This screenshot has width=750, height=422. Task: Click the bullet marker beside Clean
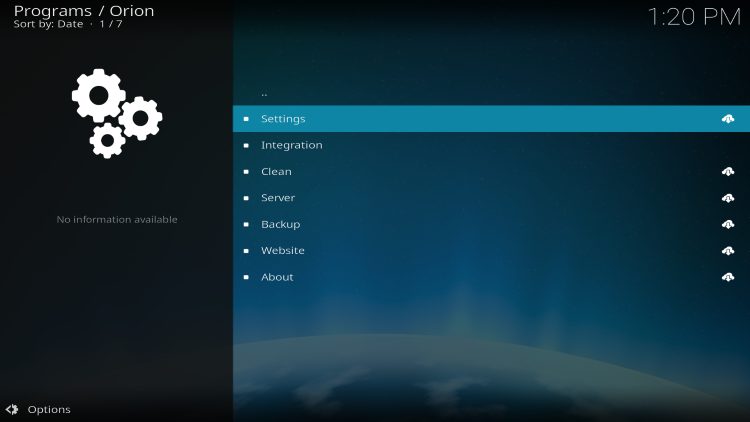tap(246, 171)
